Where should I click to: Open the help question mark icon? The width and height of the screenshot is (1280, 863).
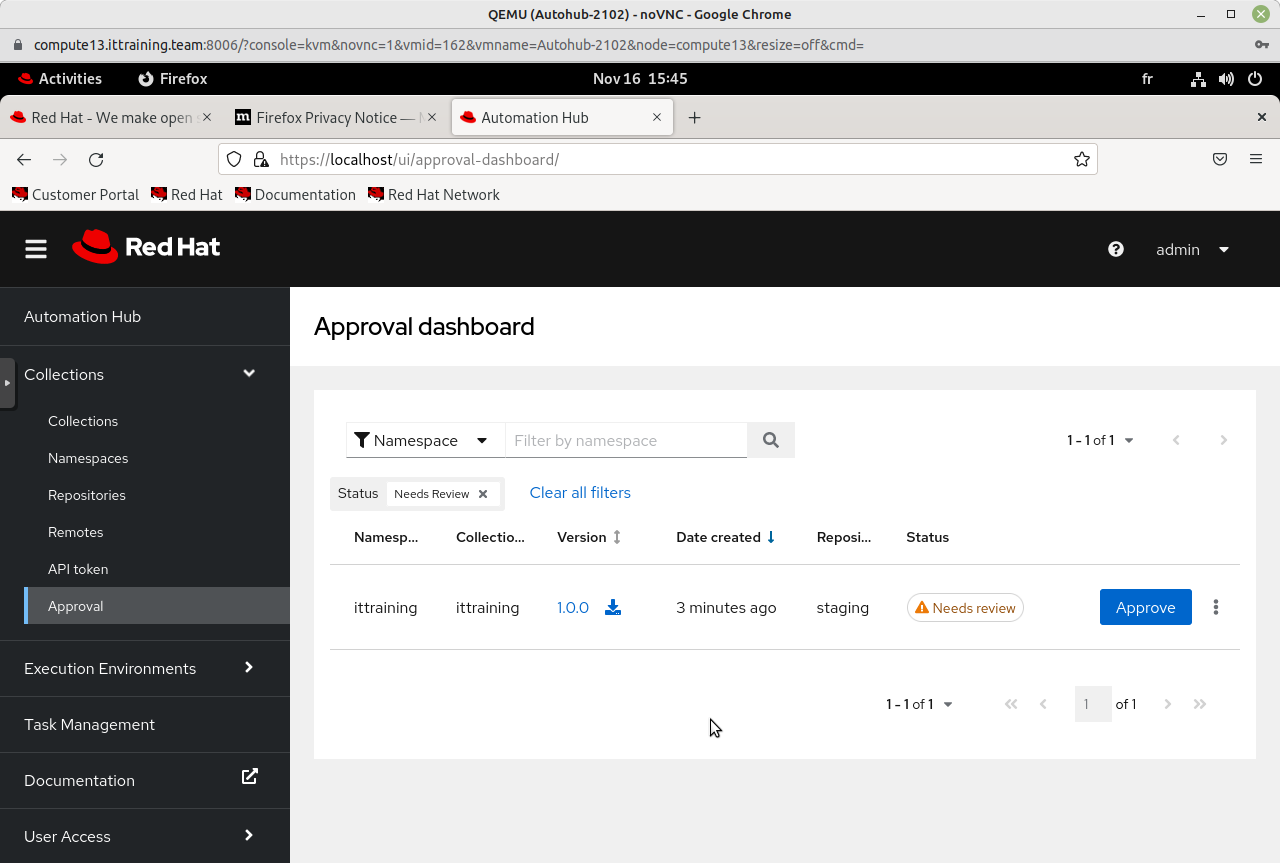point(1116,249)
